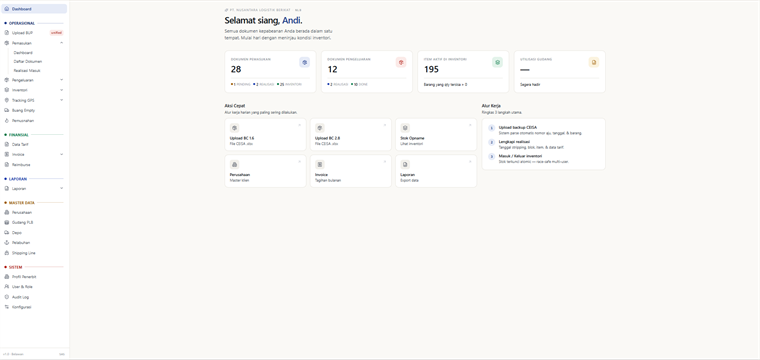Click the Segera hadir text on Utilisasi Gudang

tap(529, 84)
